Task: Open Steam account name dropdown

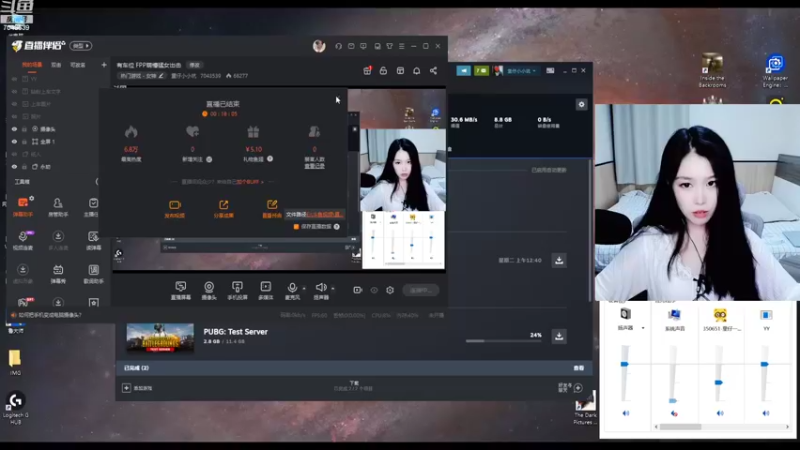Action: [521, 71]
